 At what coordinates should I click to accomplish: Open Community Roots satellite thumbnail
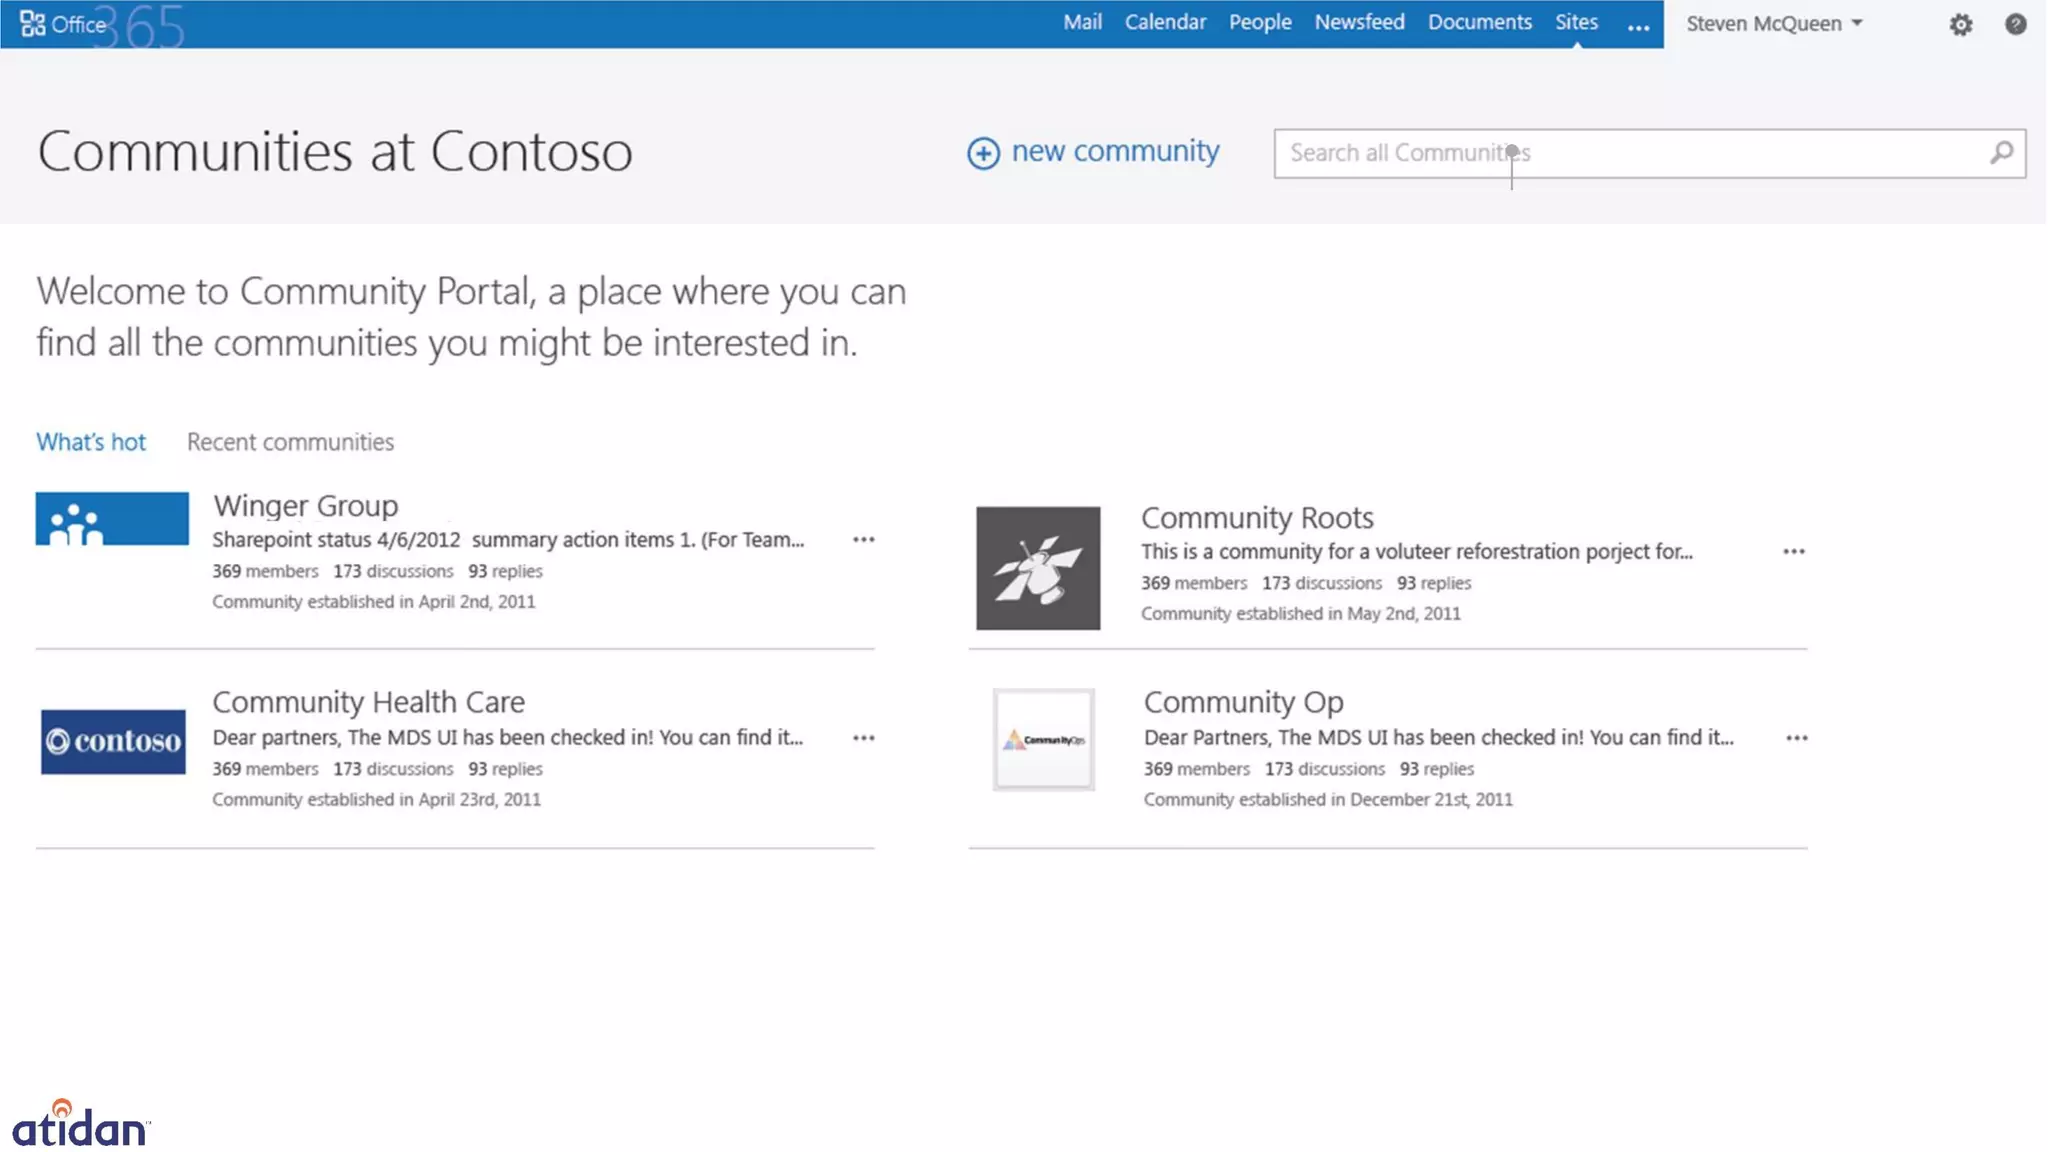click(x=1038, y=568)
